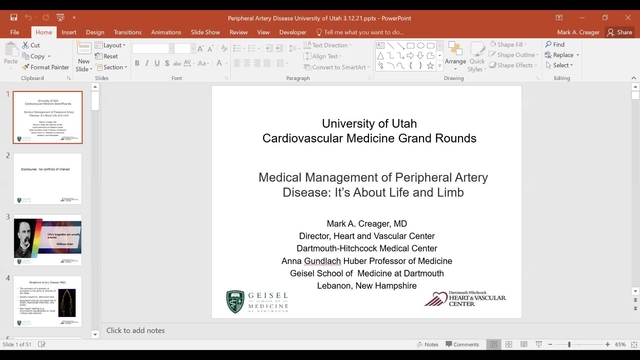Open the Change Case (Aa) dropdown
This screenshot has height=360, width=640.
pos(203,63)
